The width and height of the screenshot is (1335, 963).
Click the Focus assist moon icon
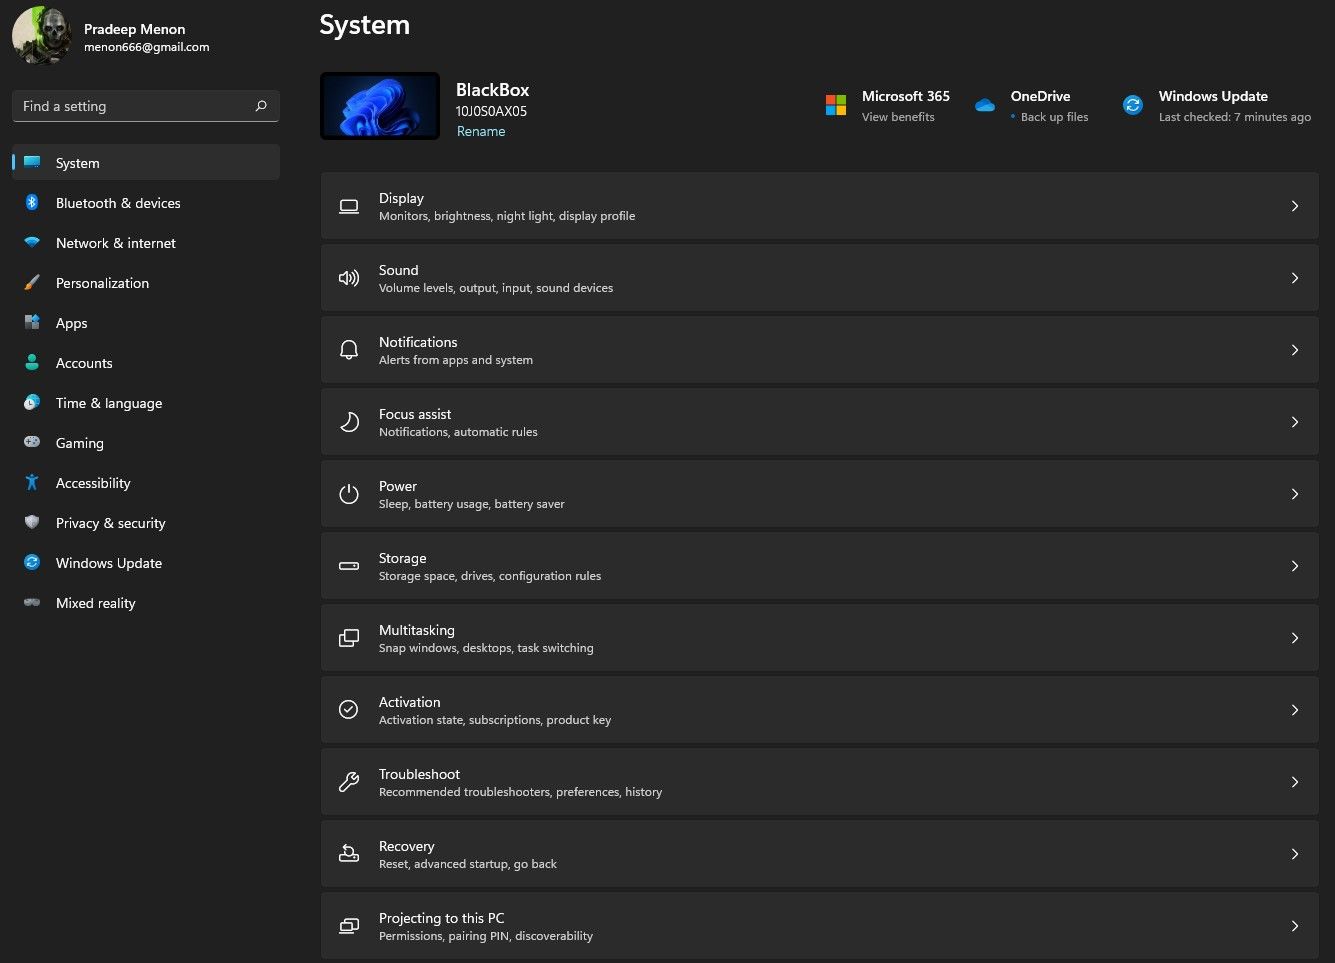point(349,422)
